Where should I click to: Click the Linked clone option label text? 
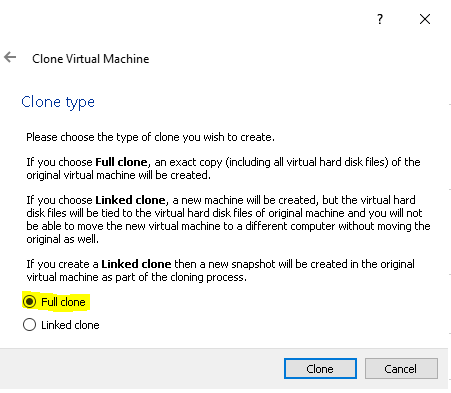[70, 325]
